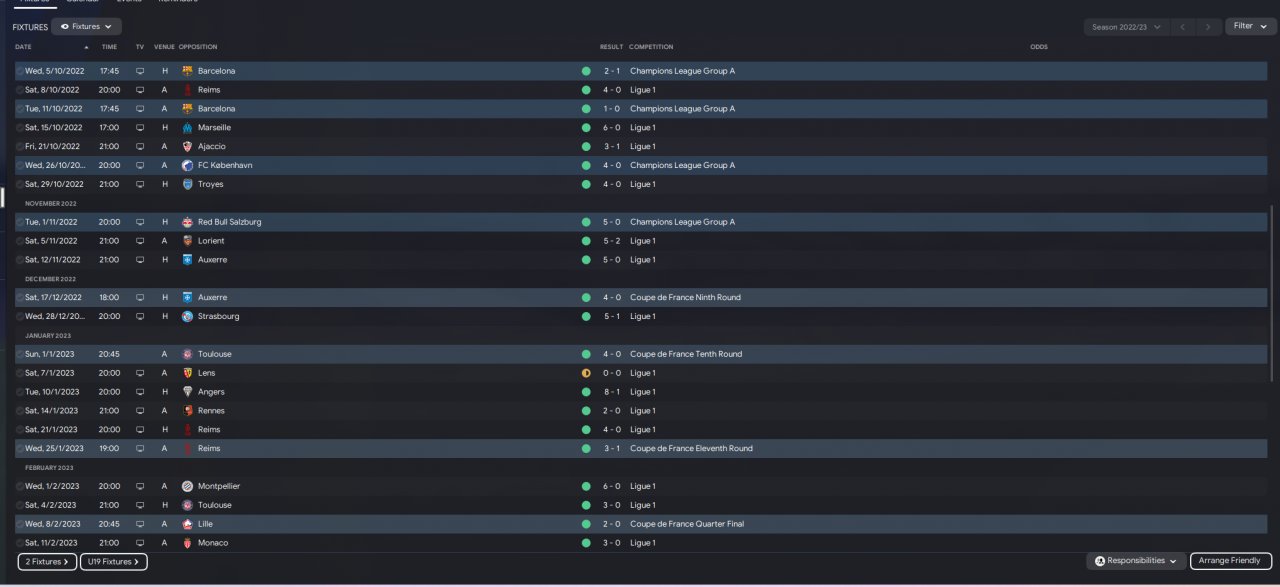The height and width of the screenshot is (587, 1280).
Task: Open the Responsibilities menu
Action: 1137,561
